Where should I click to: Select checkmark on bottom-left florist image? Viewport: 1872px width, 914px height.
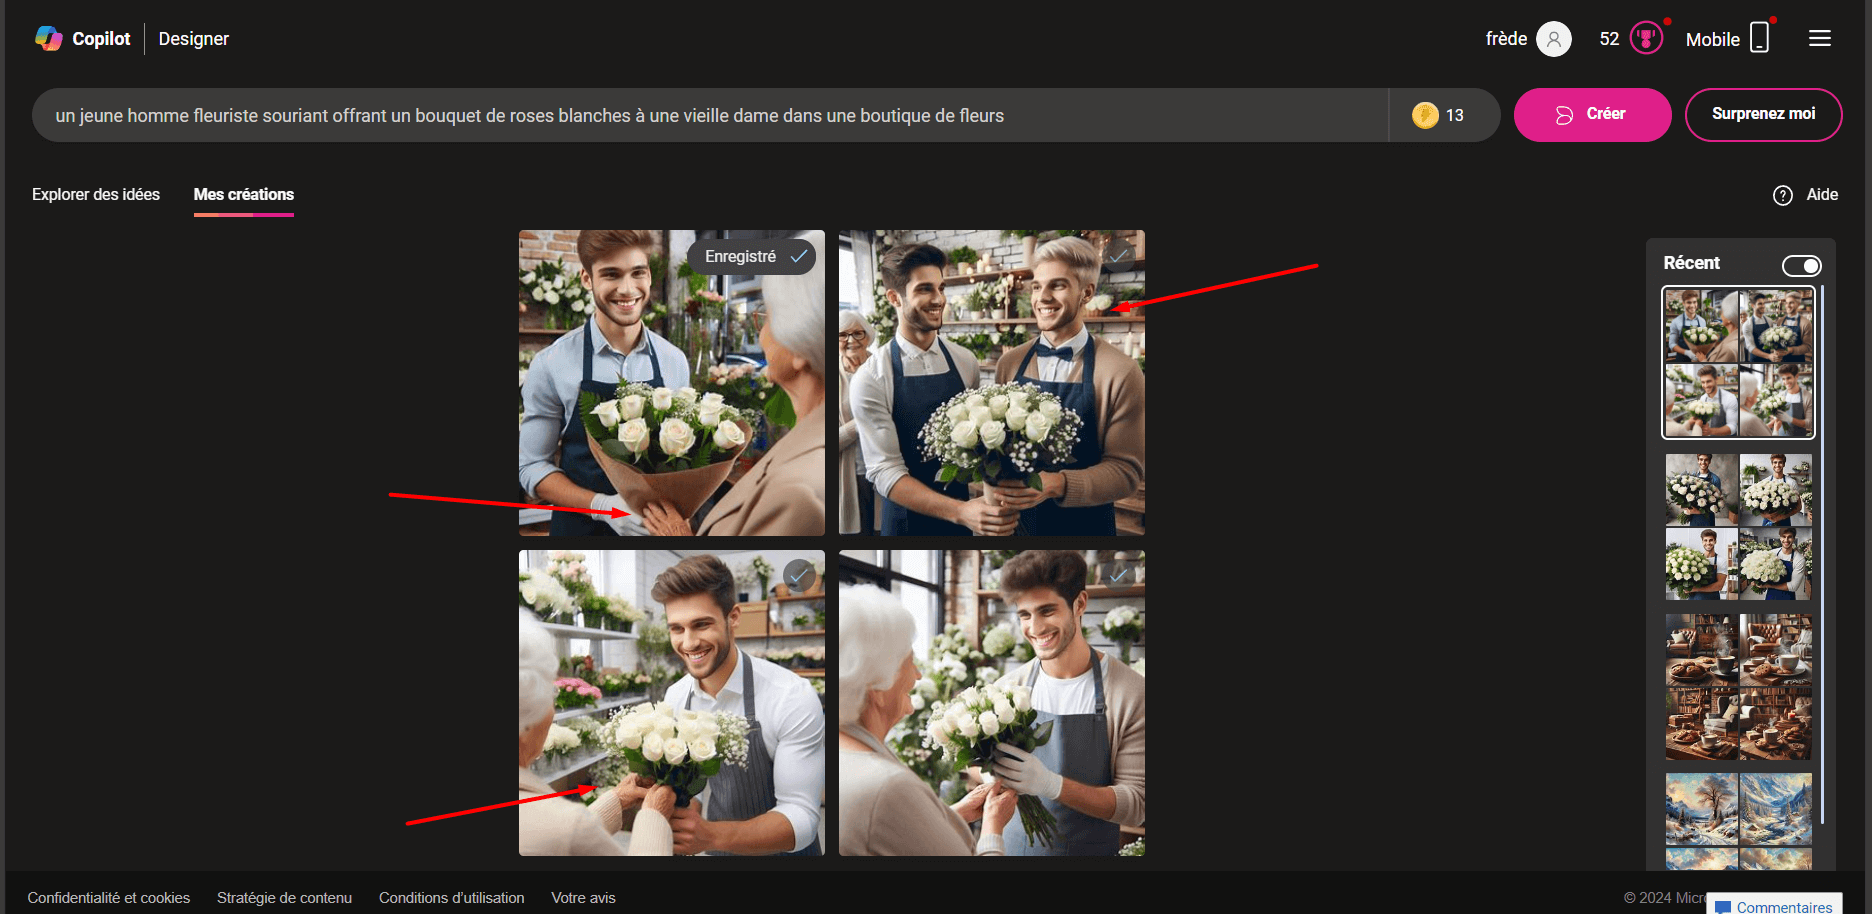coord(798,575)
